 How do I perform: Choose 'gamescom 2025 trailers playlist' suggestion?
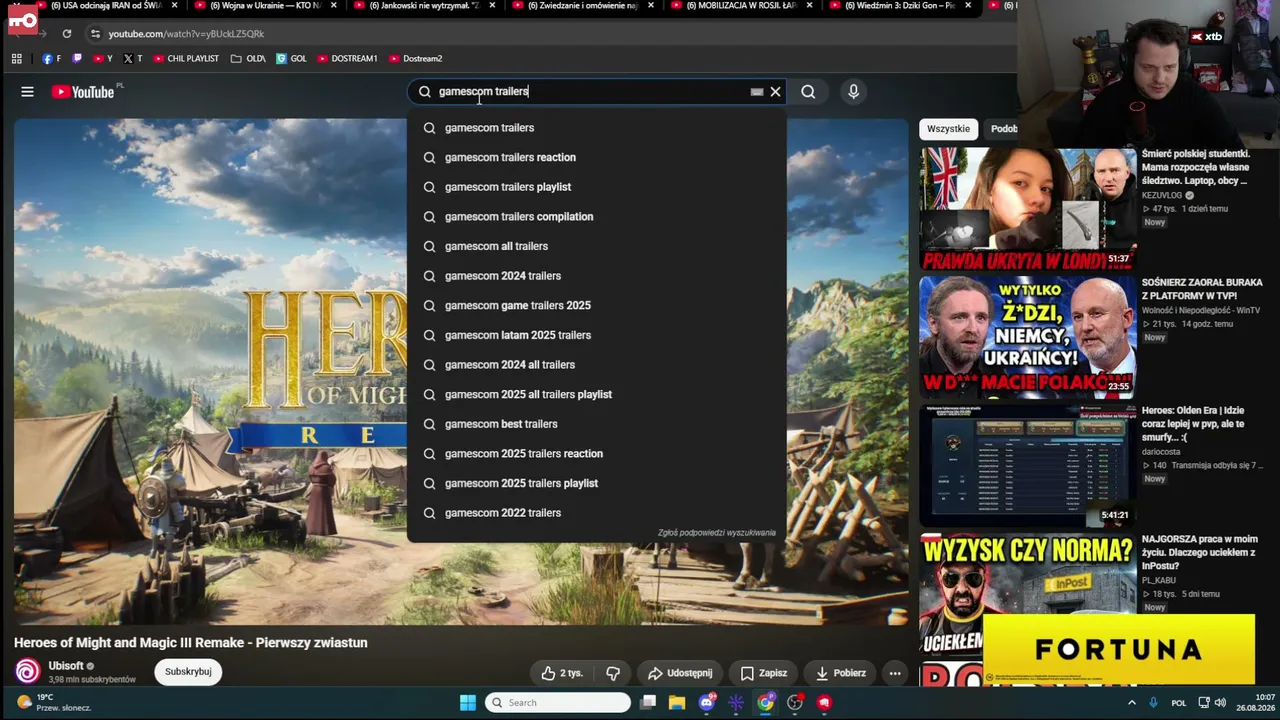(x=597, y=484)
